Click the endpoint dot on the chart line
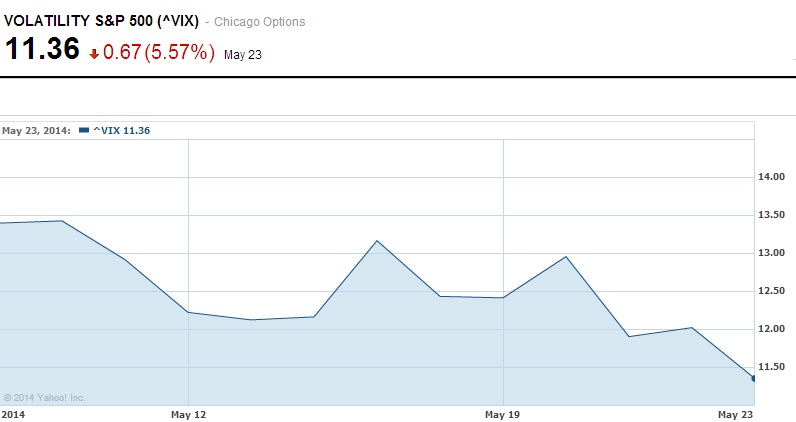796x422 pixels. click(x=753, y=378)
